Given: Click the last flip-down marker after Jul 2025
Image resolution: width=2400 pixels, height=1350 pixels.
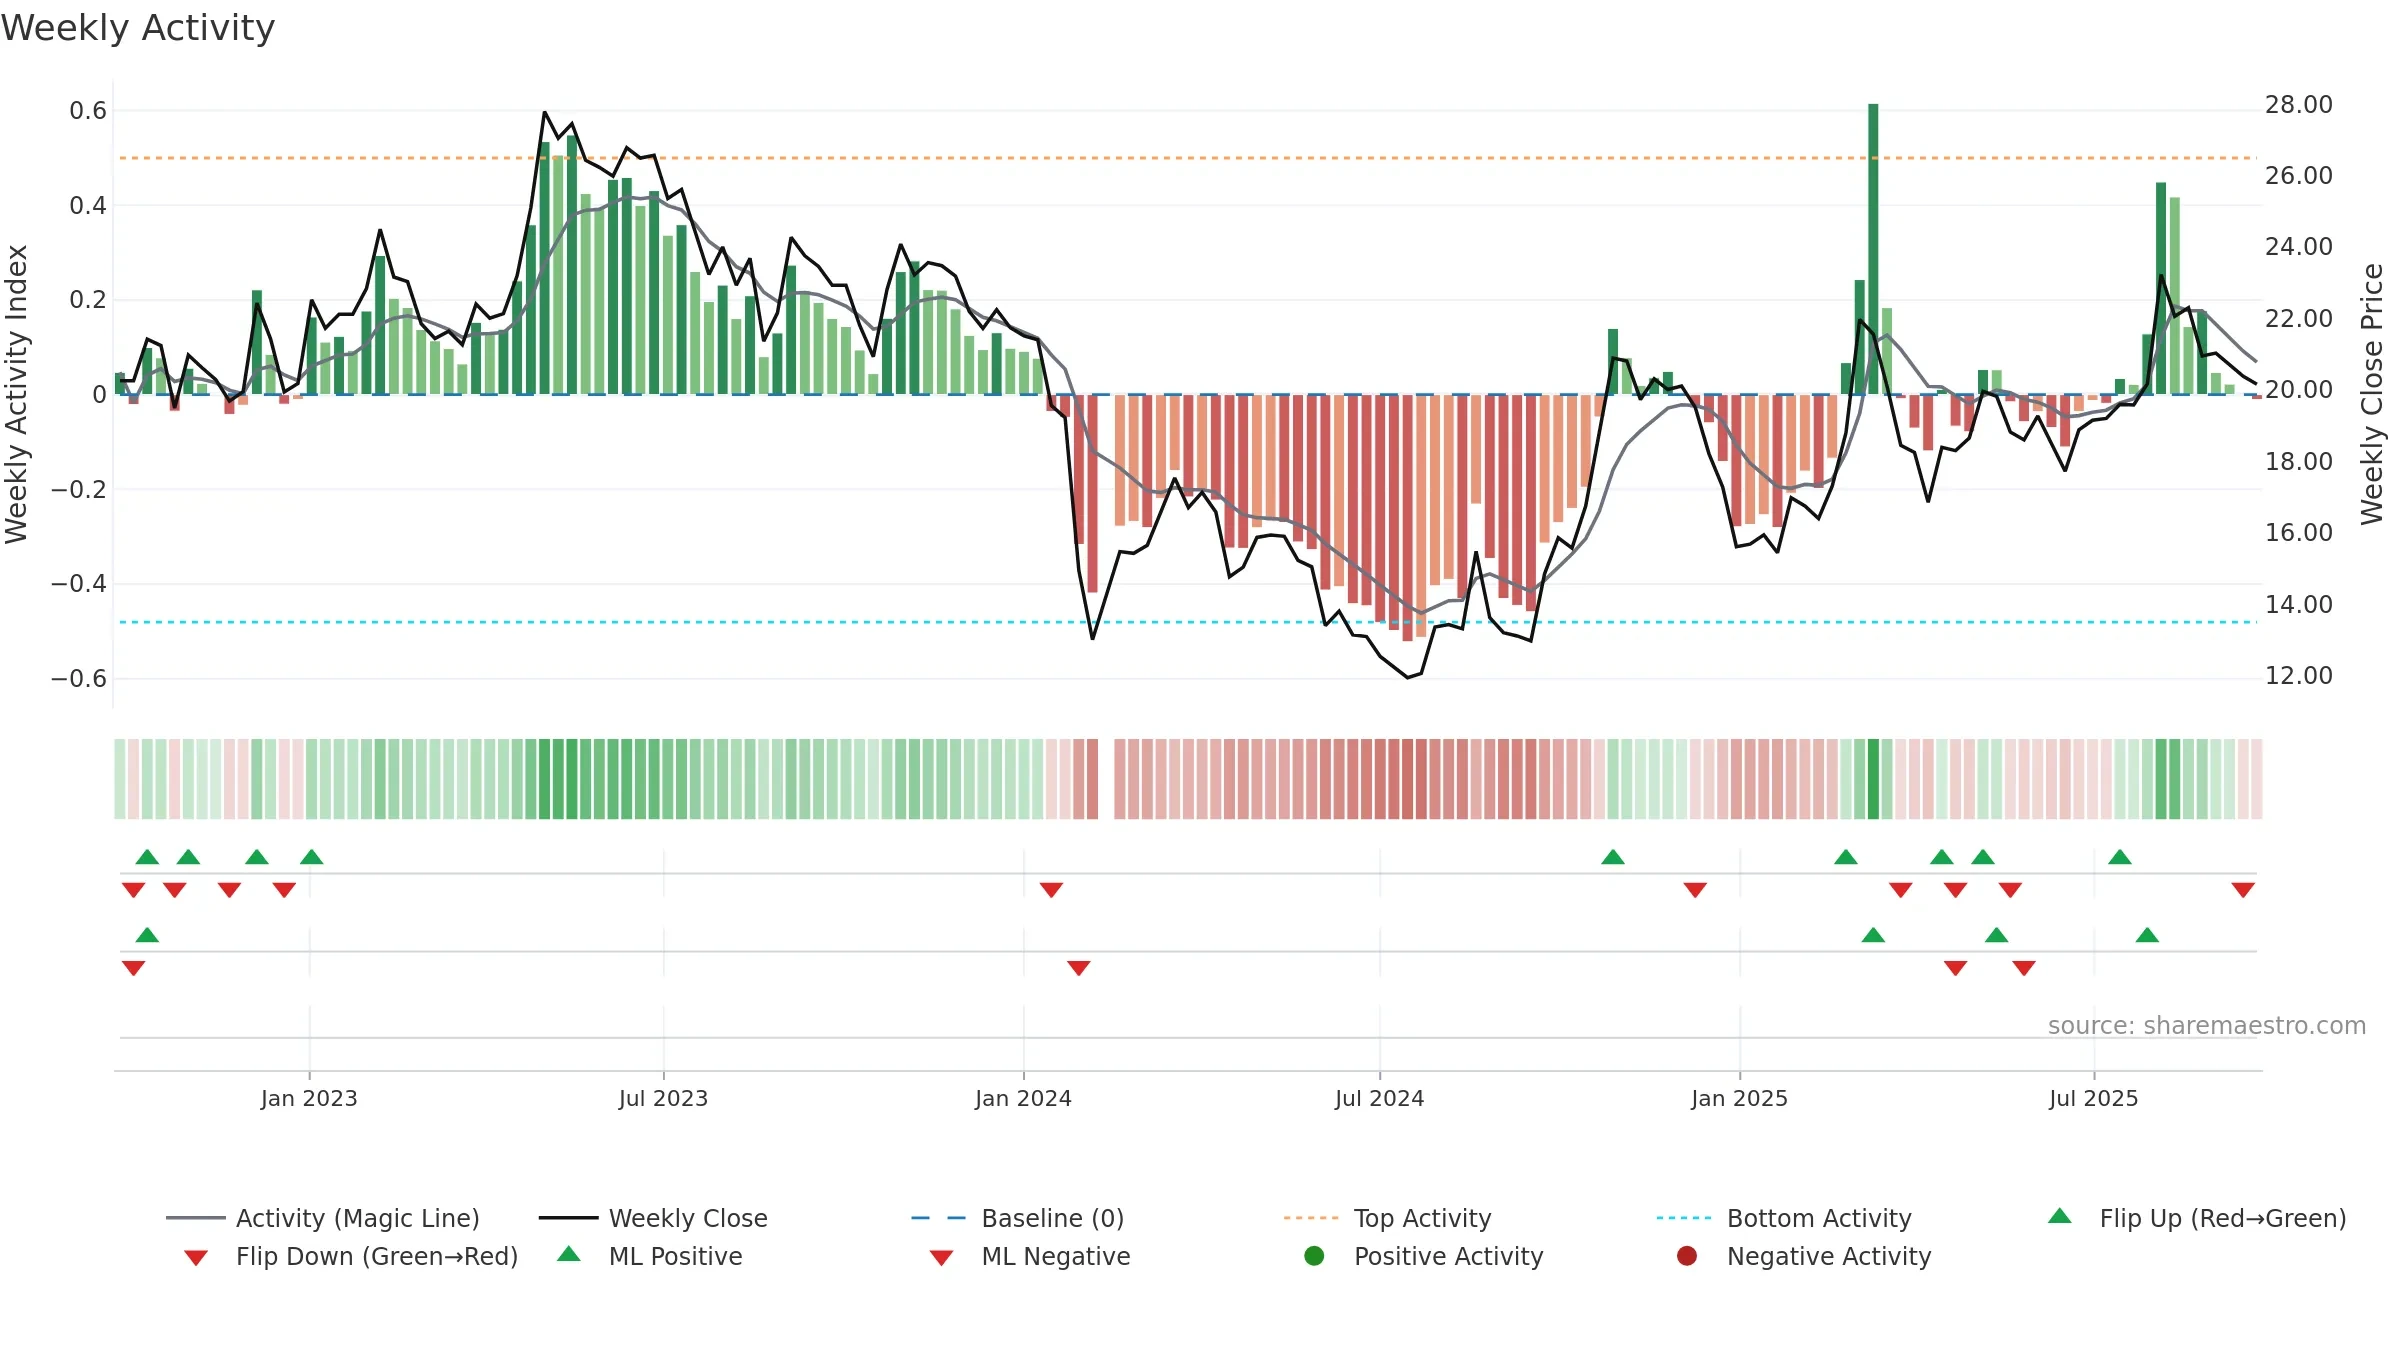Looking at the screenshot, I should coord(2243,890).
